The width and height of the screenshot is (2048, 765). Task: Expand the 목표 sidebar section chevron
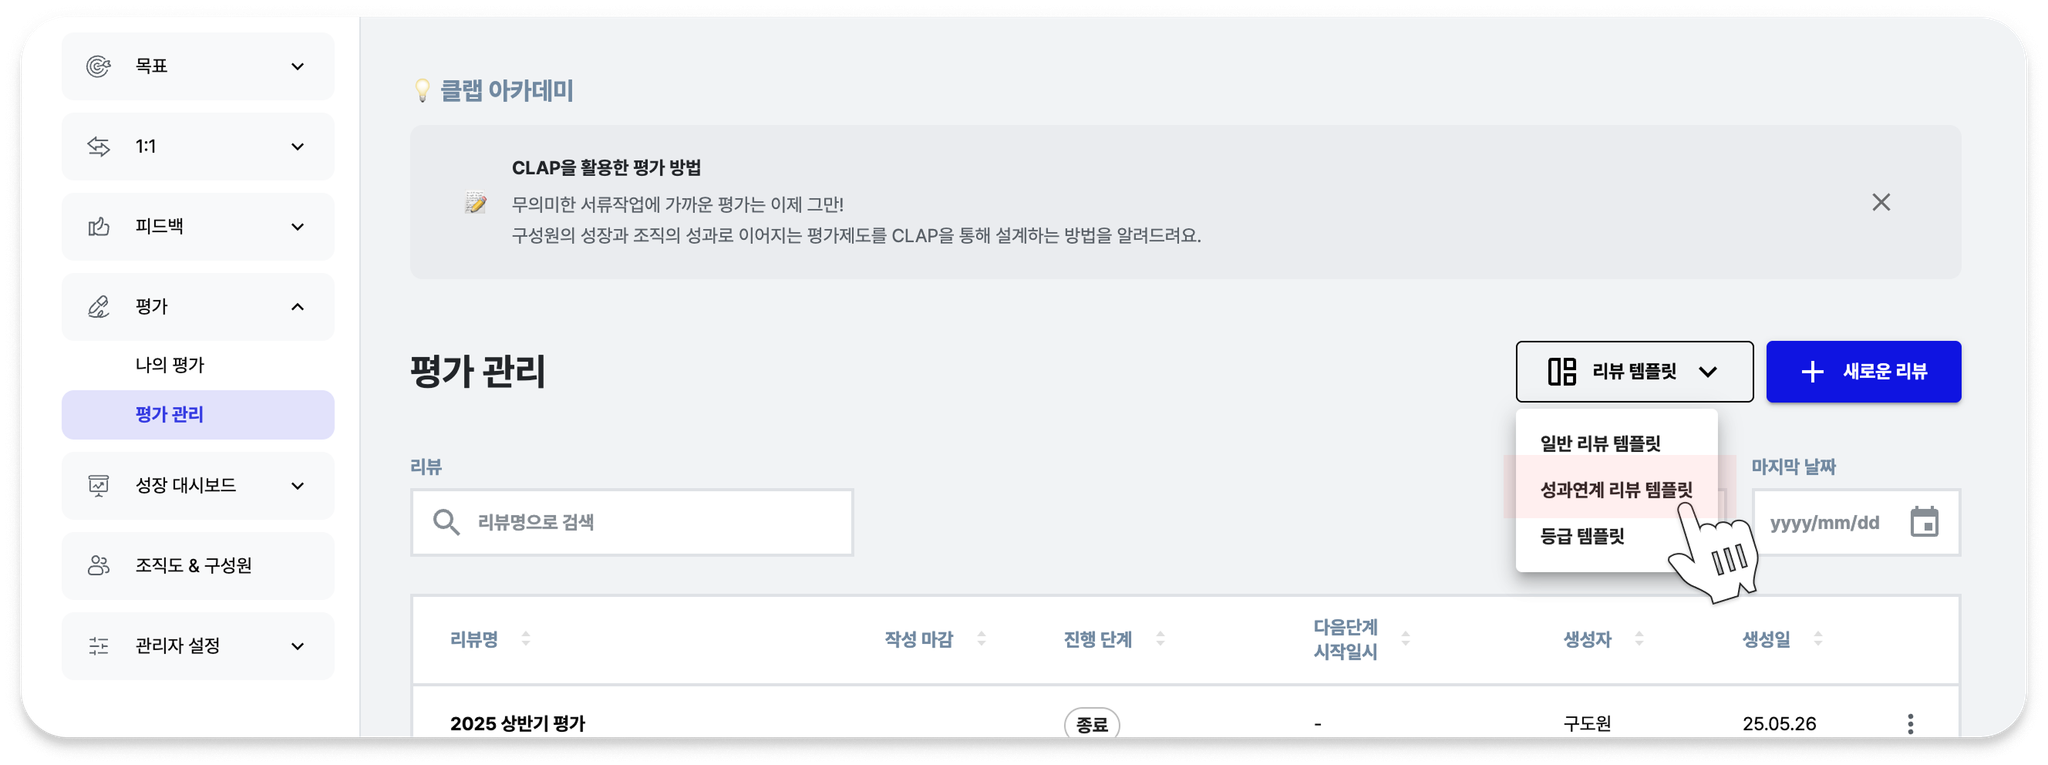[x=297, y=66]
